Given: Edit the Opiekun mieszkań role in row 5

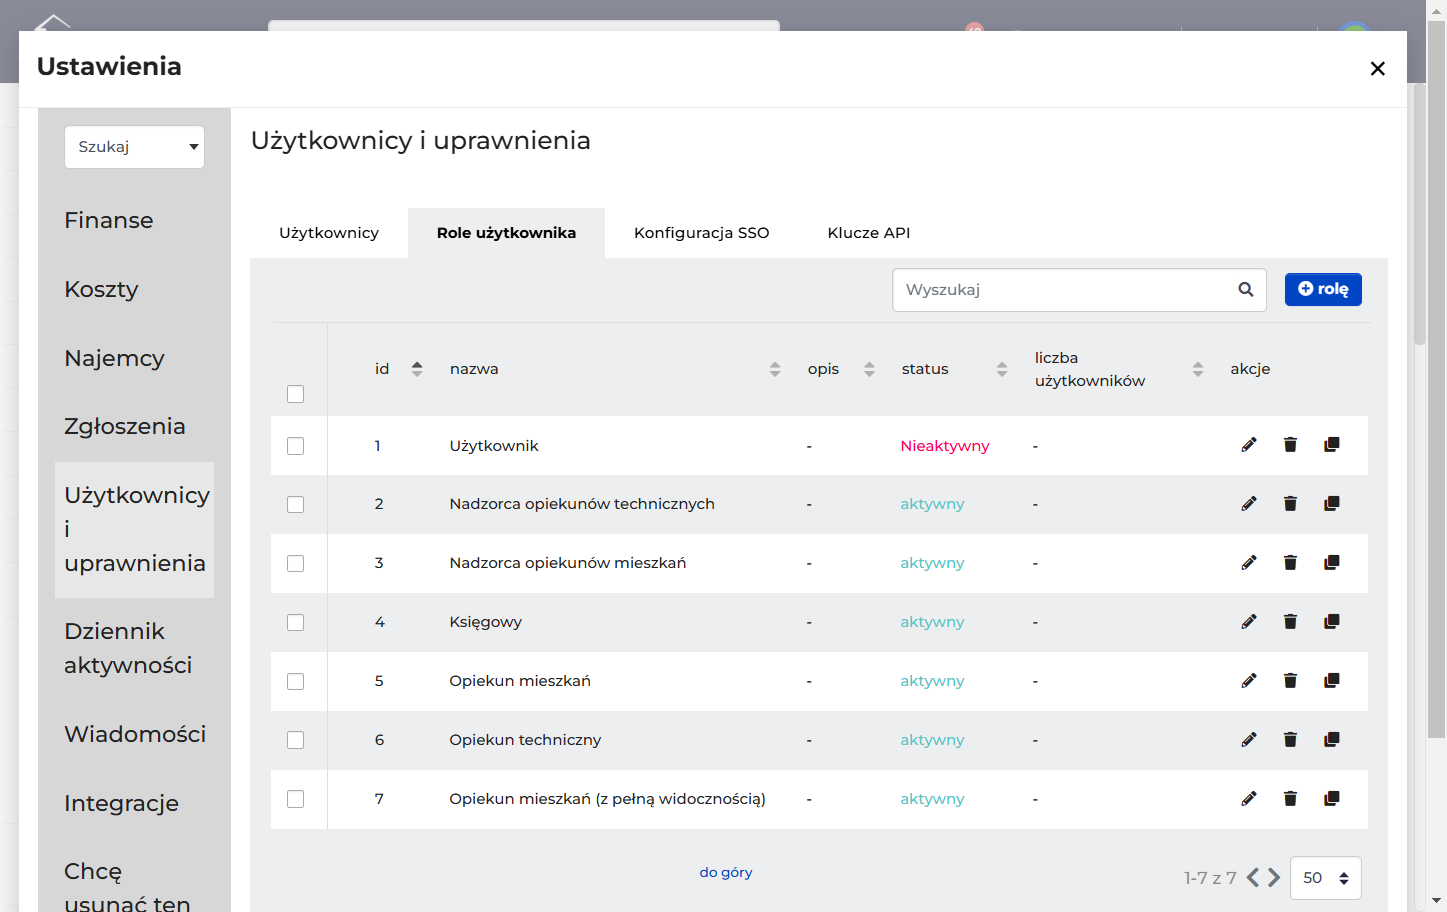Looking at the screenshot, I should (1249, 681).
